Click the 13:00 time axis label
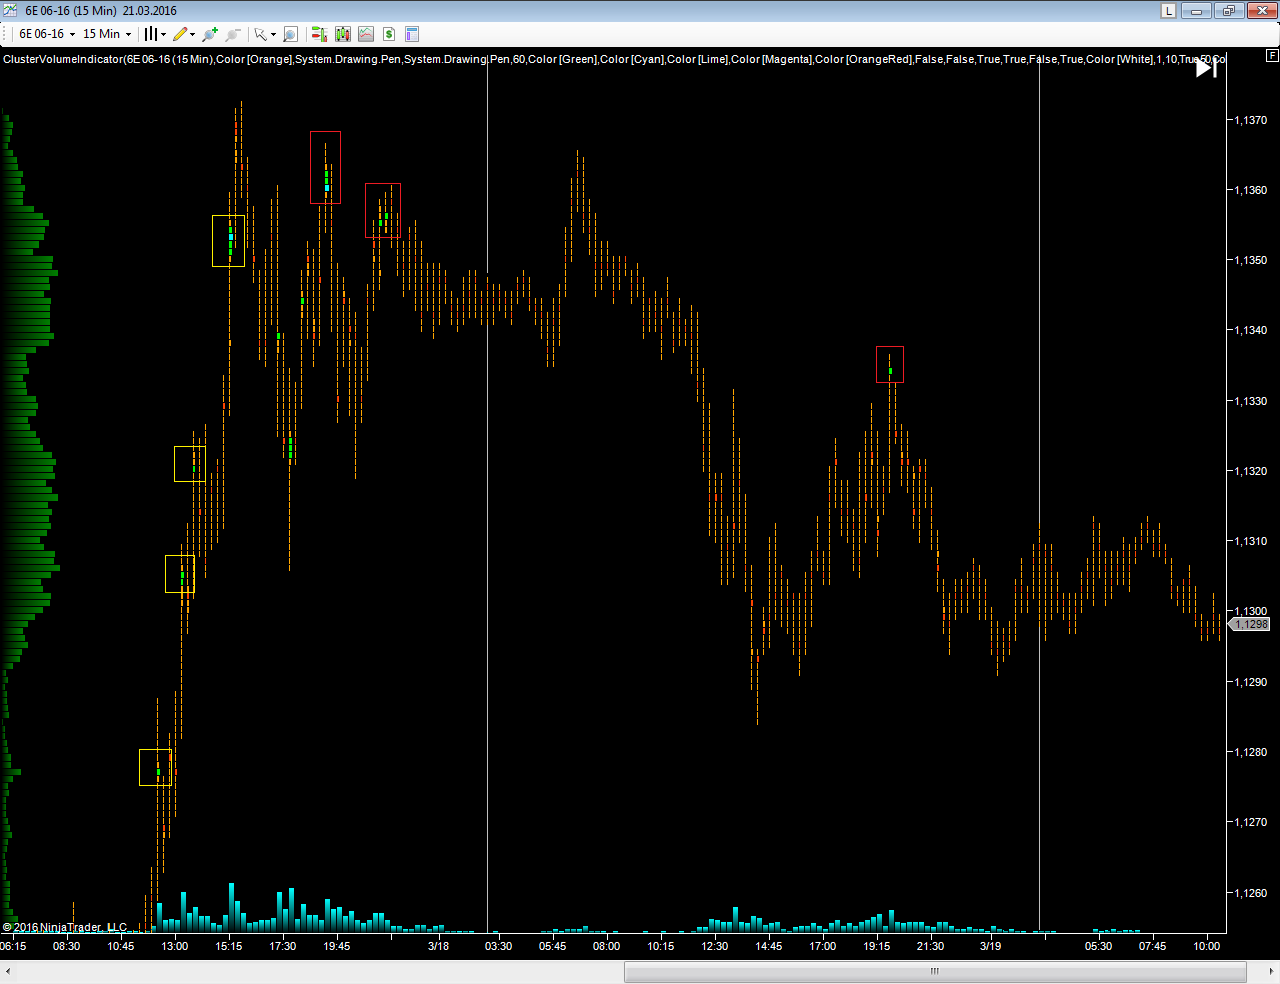 175,946
